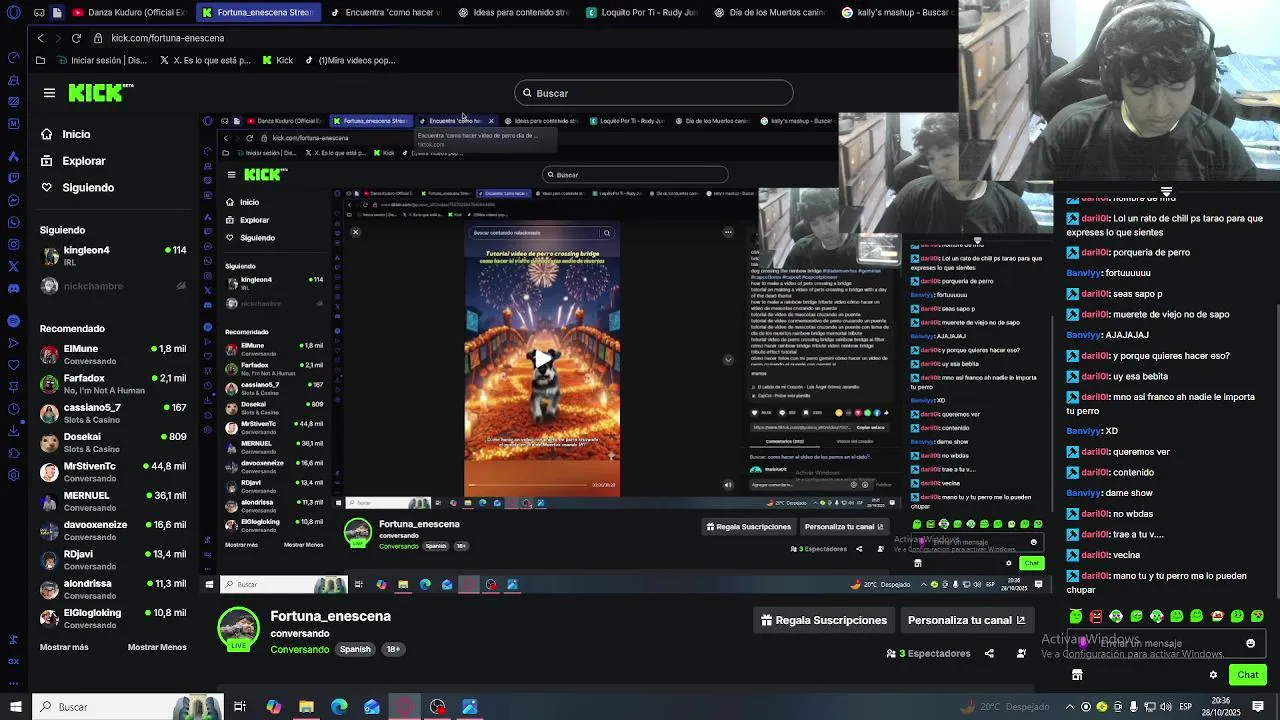The width and height of the screenshot is (1280, 720).
Task: Click the Windows taskbar Buscar box
Action: [x=128, y=707]
